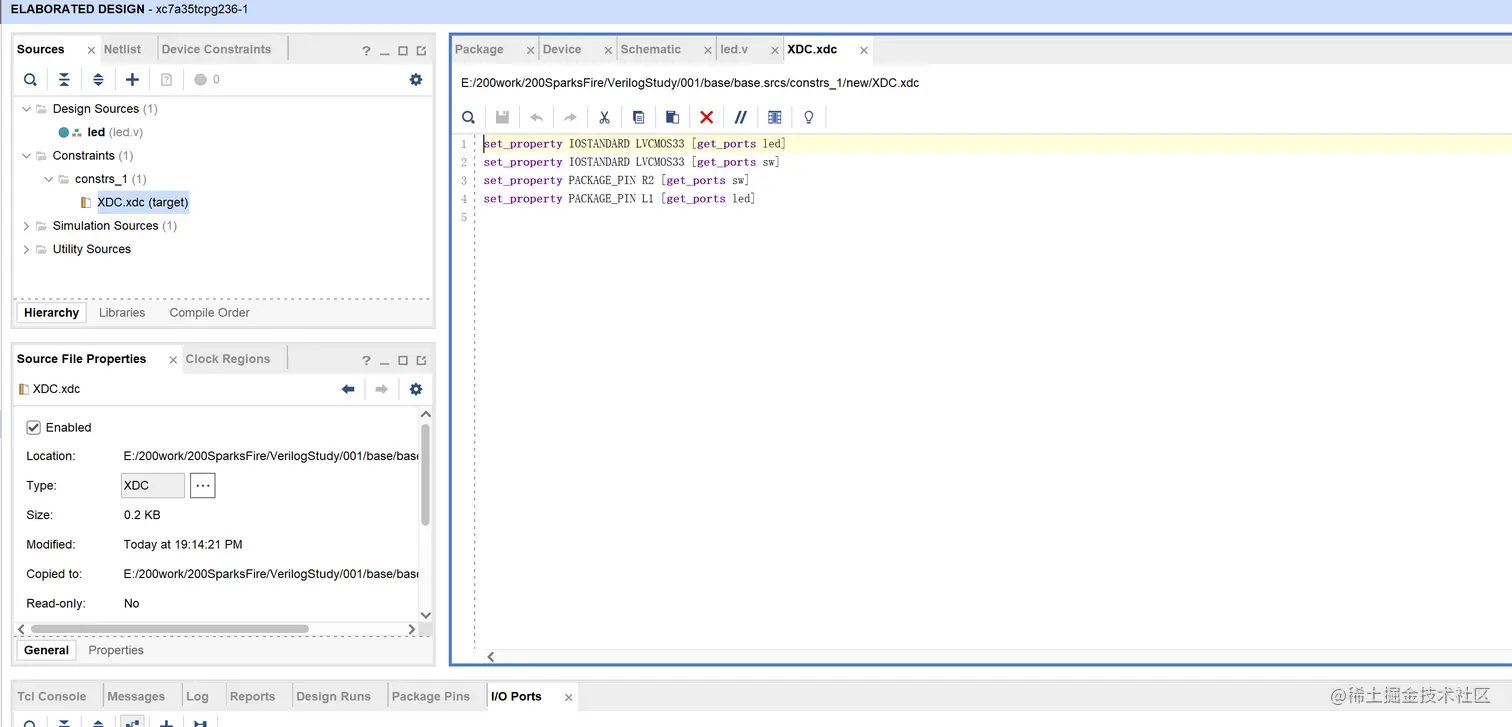This screenshot has width=1512, height=727.
Task: Open the Messages tab
Action: click(x=136, y=696)
